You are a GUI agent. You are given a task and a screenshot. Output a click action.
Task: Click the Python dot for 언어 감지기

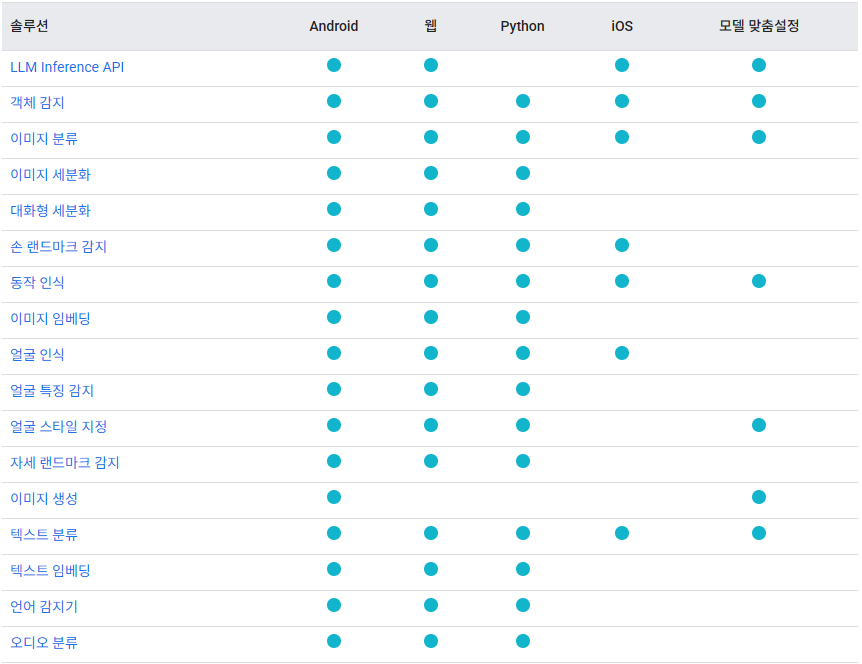tap(523, 605)
